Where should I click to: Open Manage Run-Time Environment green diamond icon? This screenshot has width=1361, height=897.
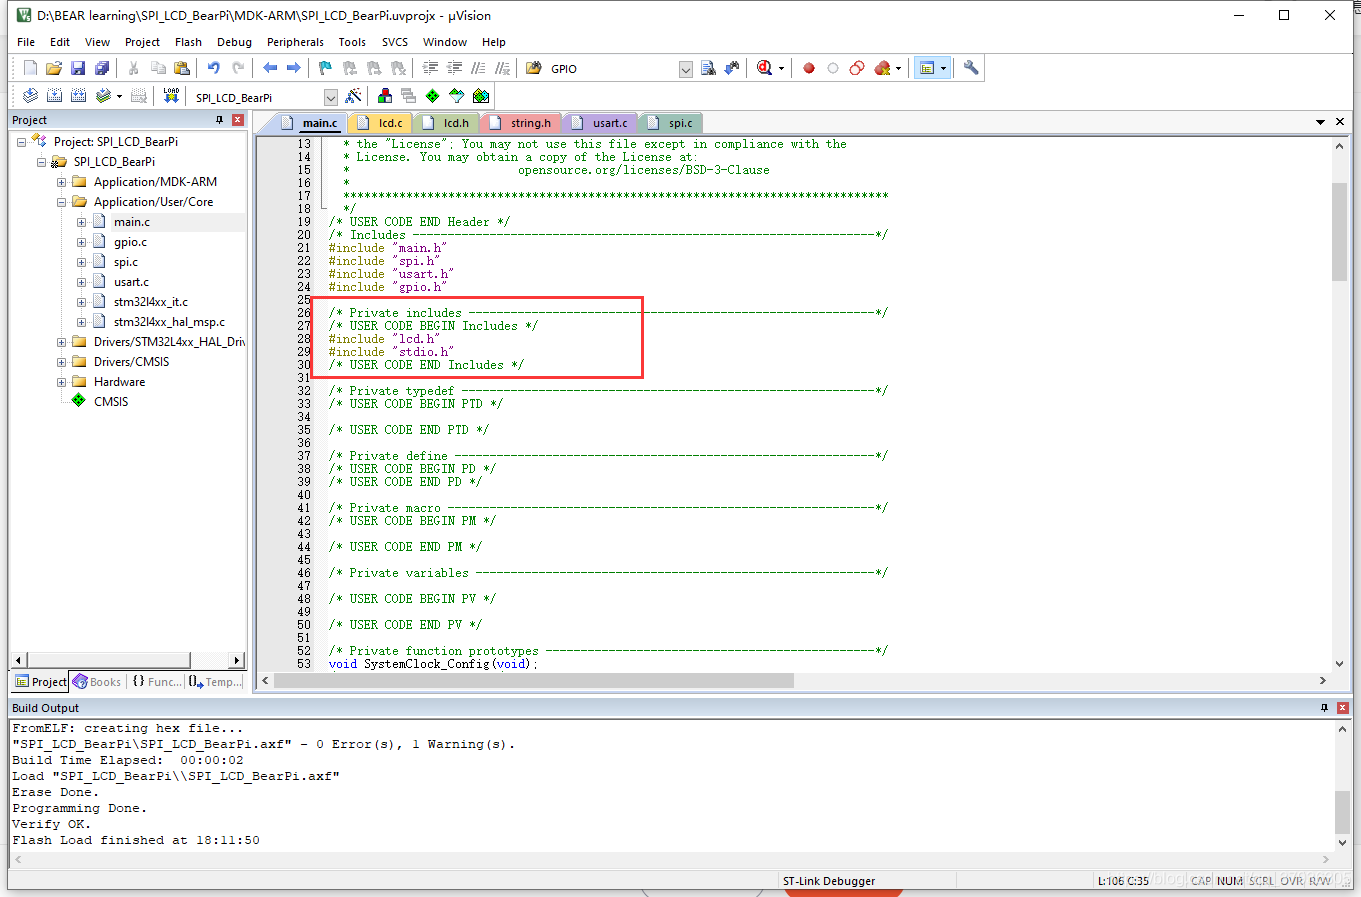click(432, 96)
